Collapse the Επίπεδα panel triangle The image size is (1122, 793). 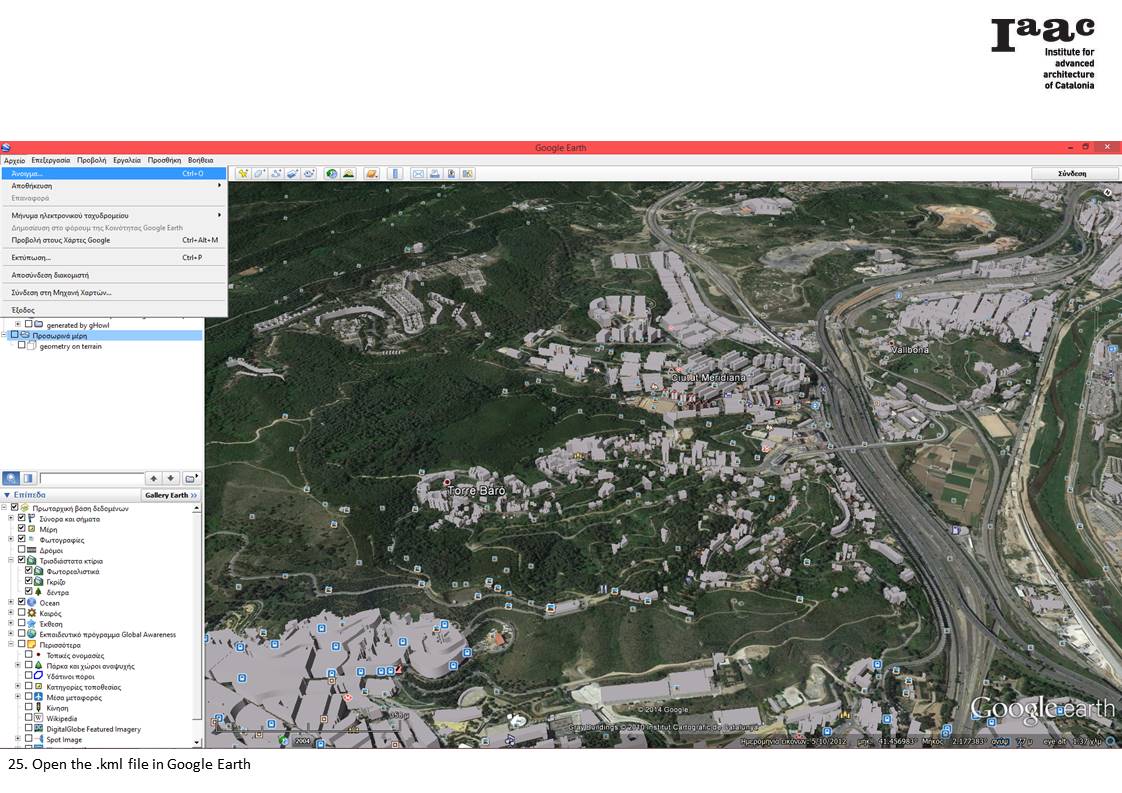[7, 495]
